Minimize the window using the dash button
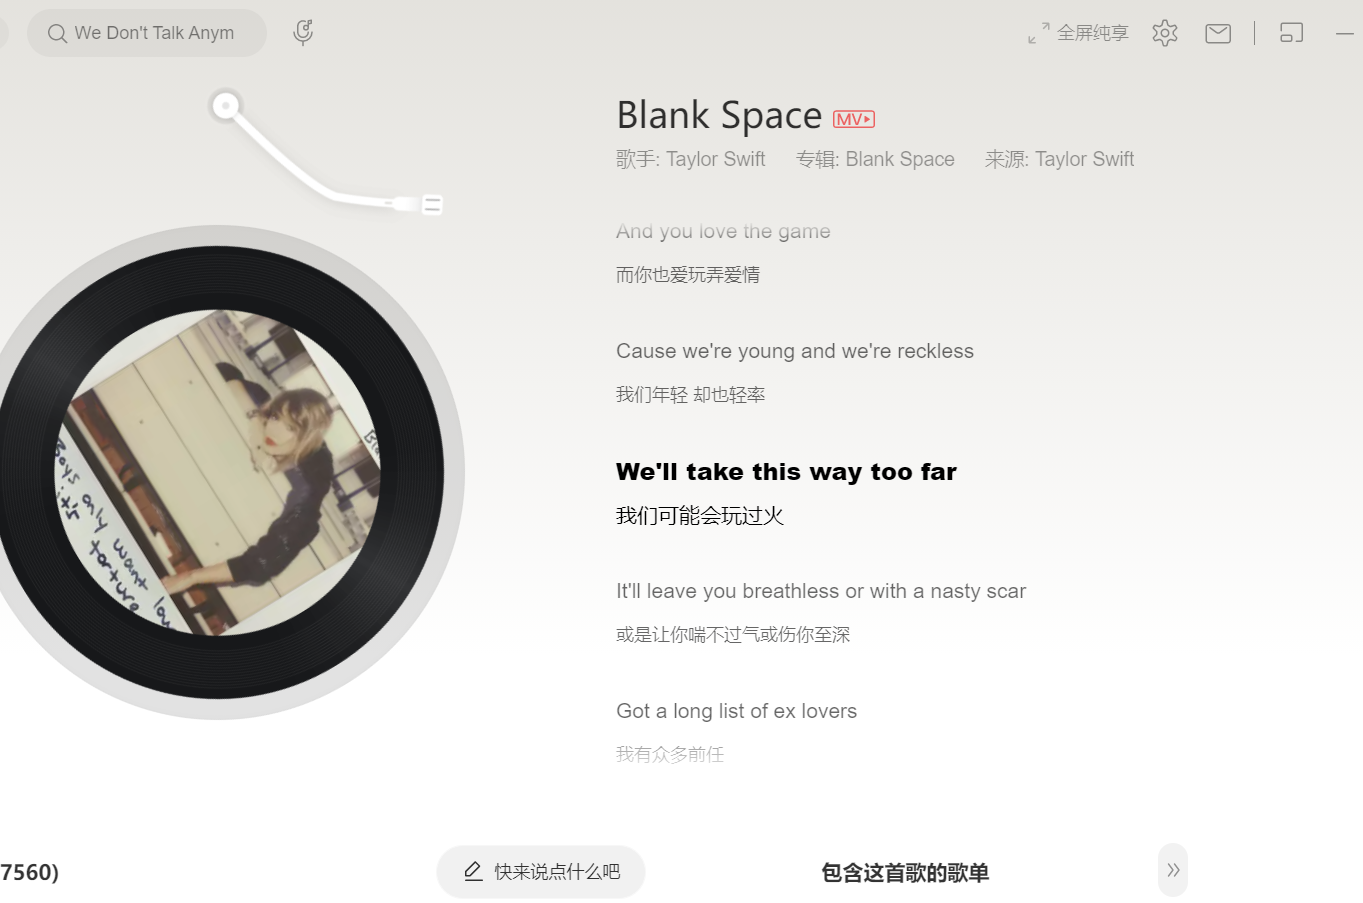The width and height of the screenshot is (1363, 903). pyautogui.click(x=1345, y=33)
